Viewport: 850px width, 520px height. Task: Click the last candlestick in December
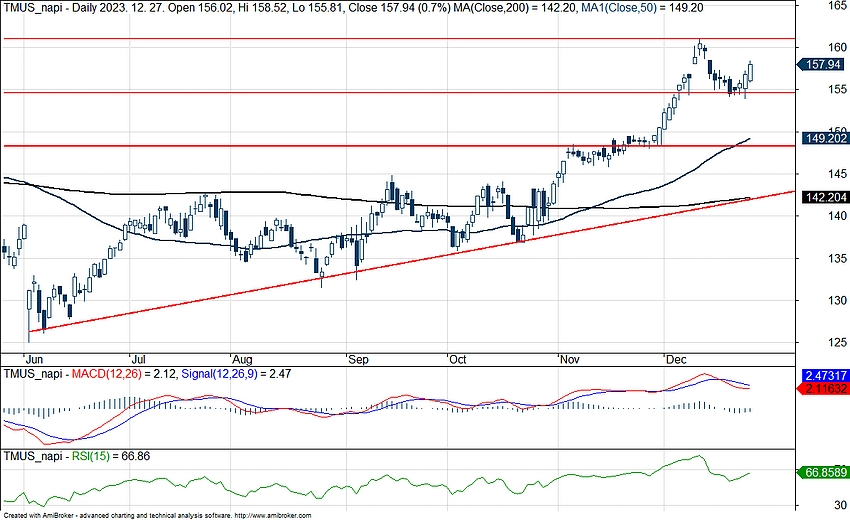(751, 72)
